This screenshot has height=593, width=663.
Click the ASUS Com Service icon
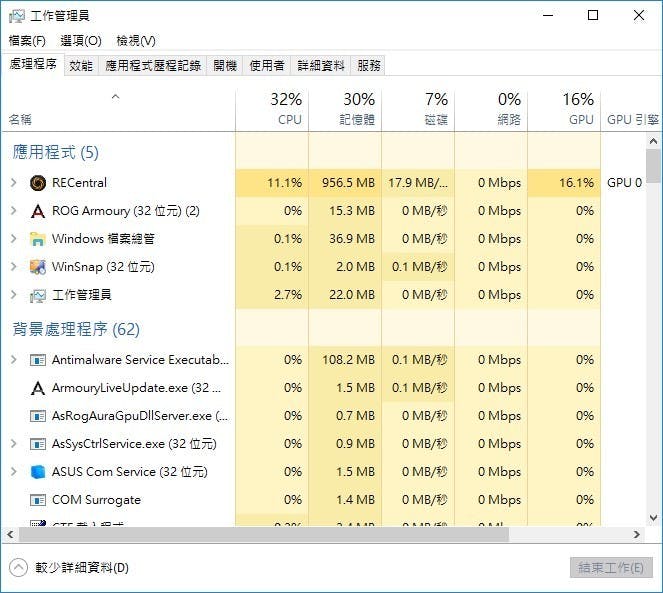point(38,472)
